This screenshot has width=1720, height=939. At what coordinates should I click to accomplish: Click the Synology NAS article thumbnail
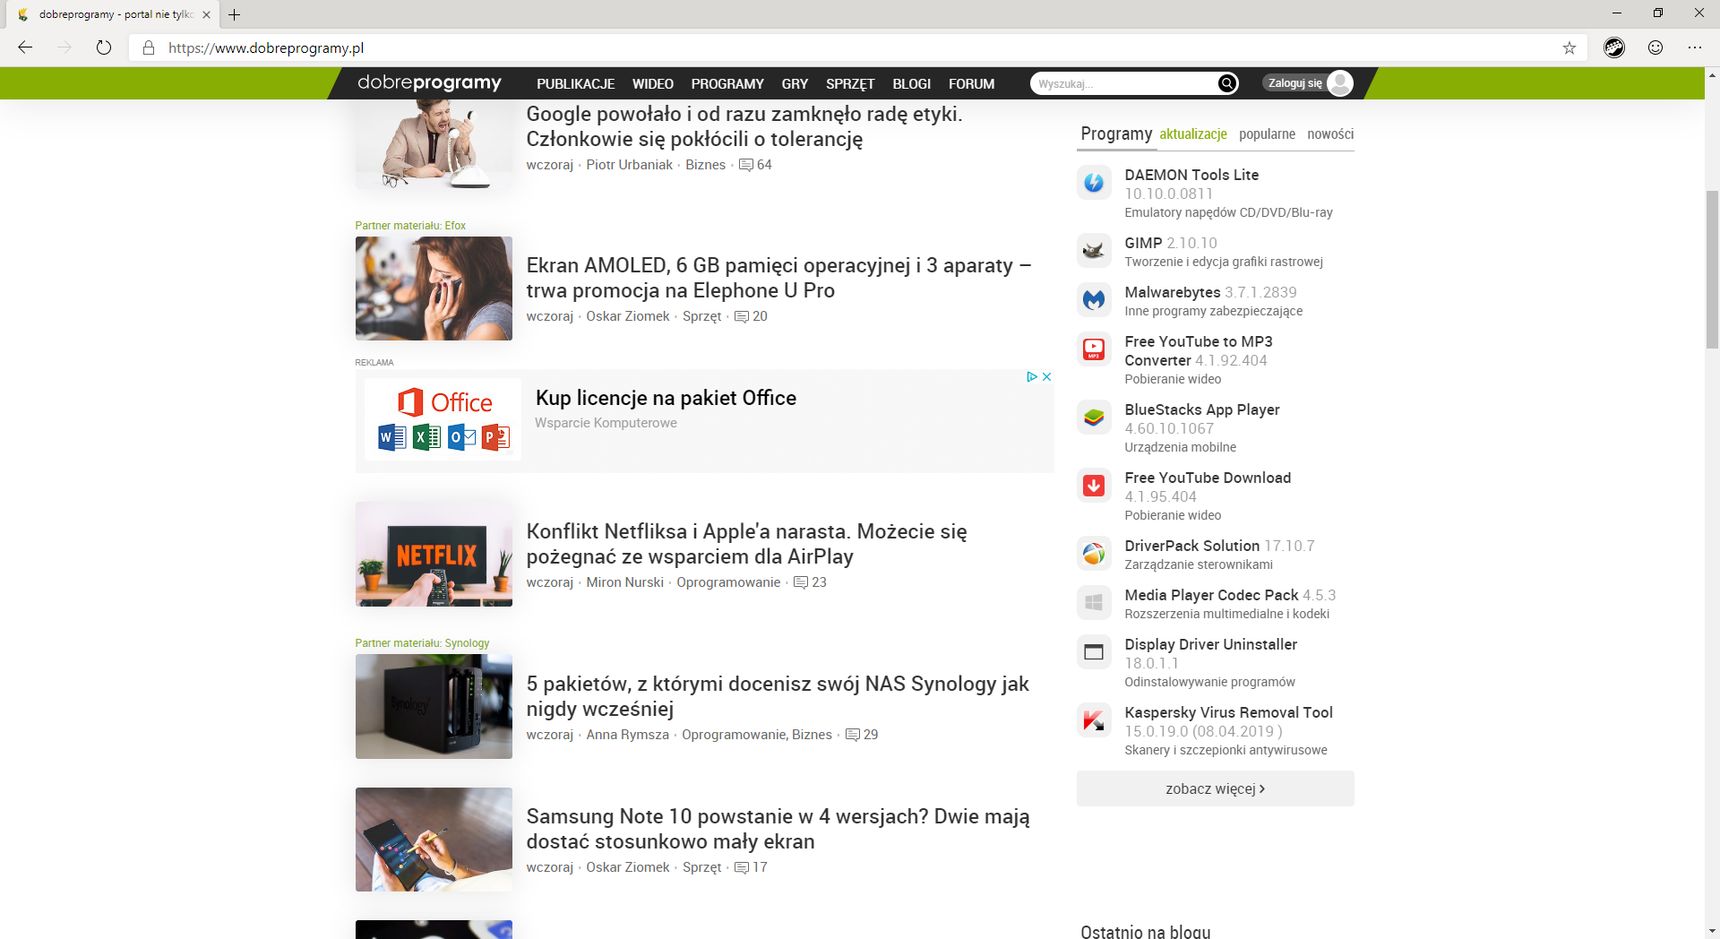tap(434, 707)
